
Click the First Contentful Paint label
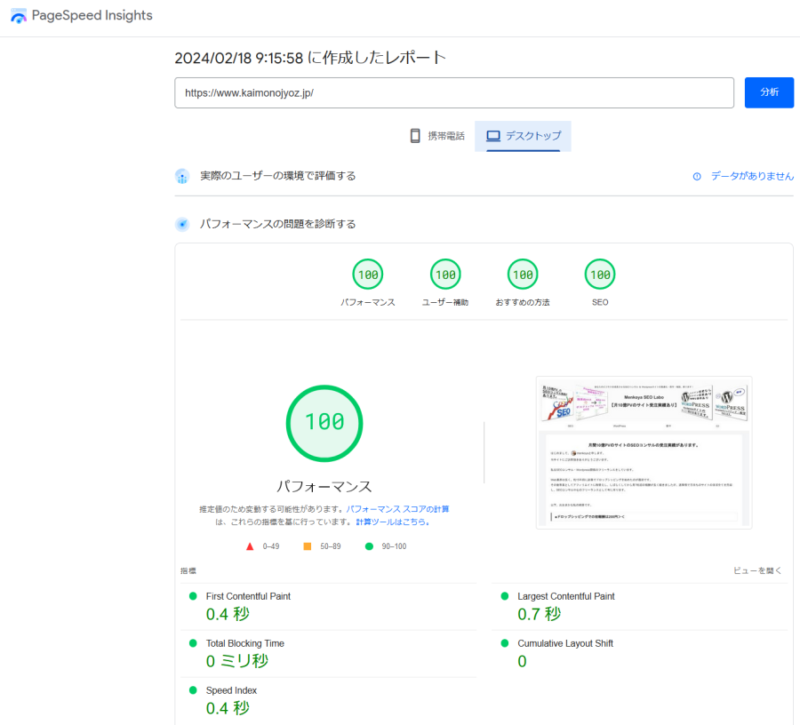tap(248, 596)
